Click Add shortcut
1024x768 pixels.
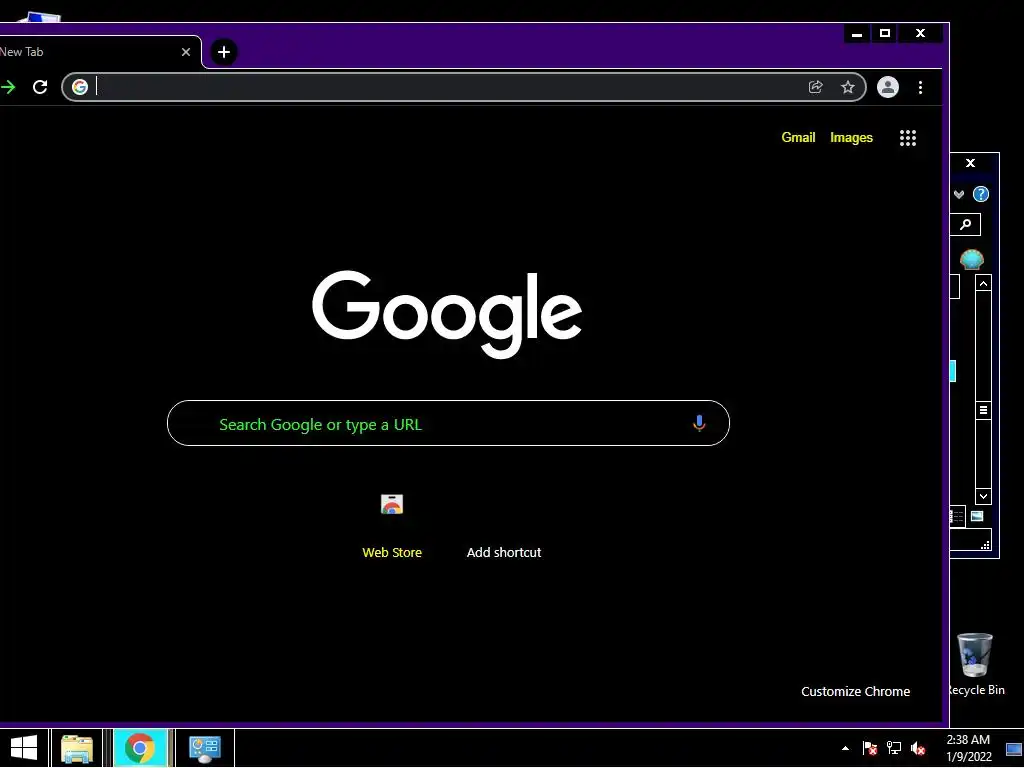[x=504, y=552]
